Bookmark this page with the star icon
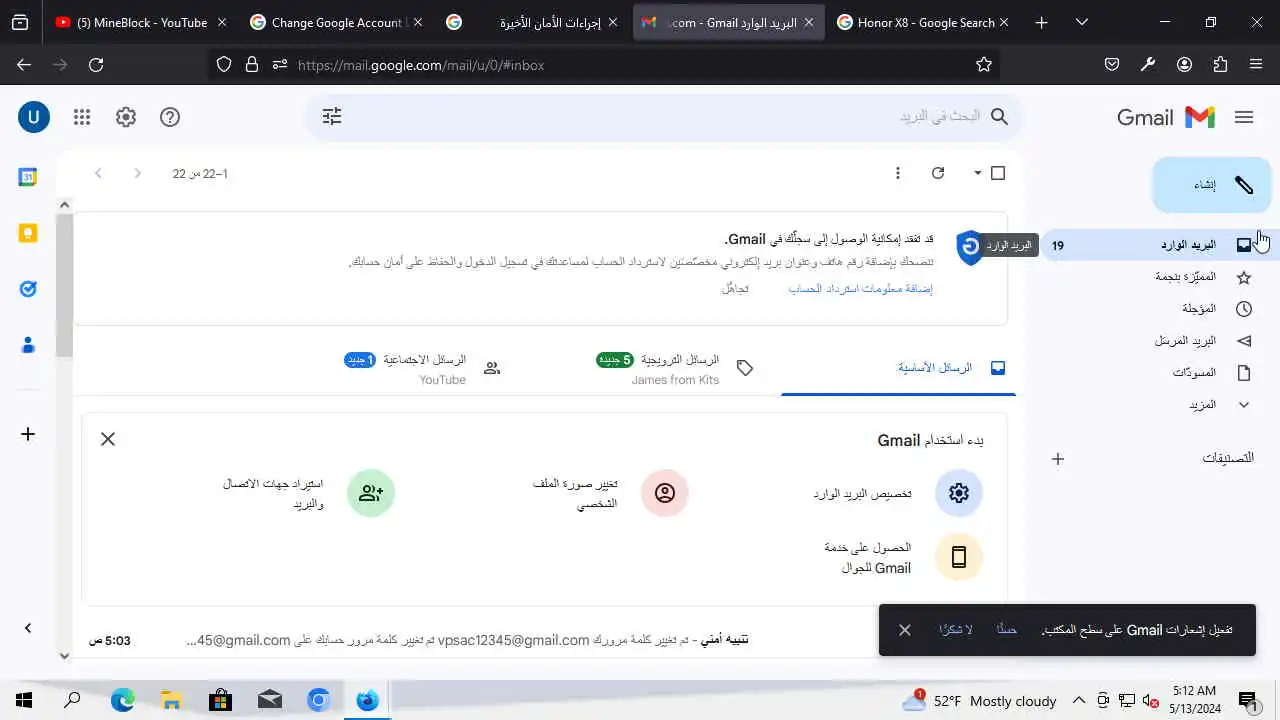Viewport: 1280px width, 720px height. pyautogui.click(x=984, y=64)
